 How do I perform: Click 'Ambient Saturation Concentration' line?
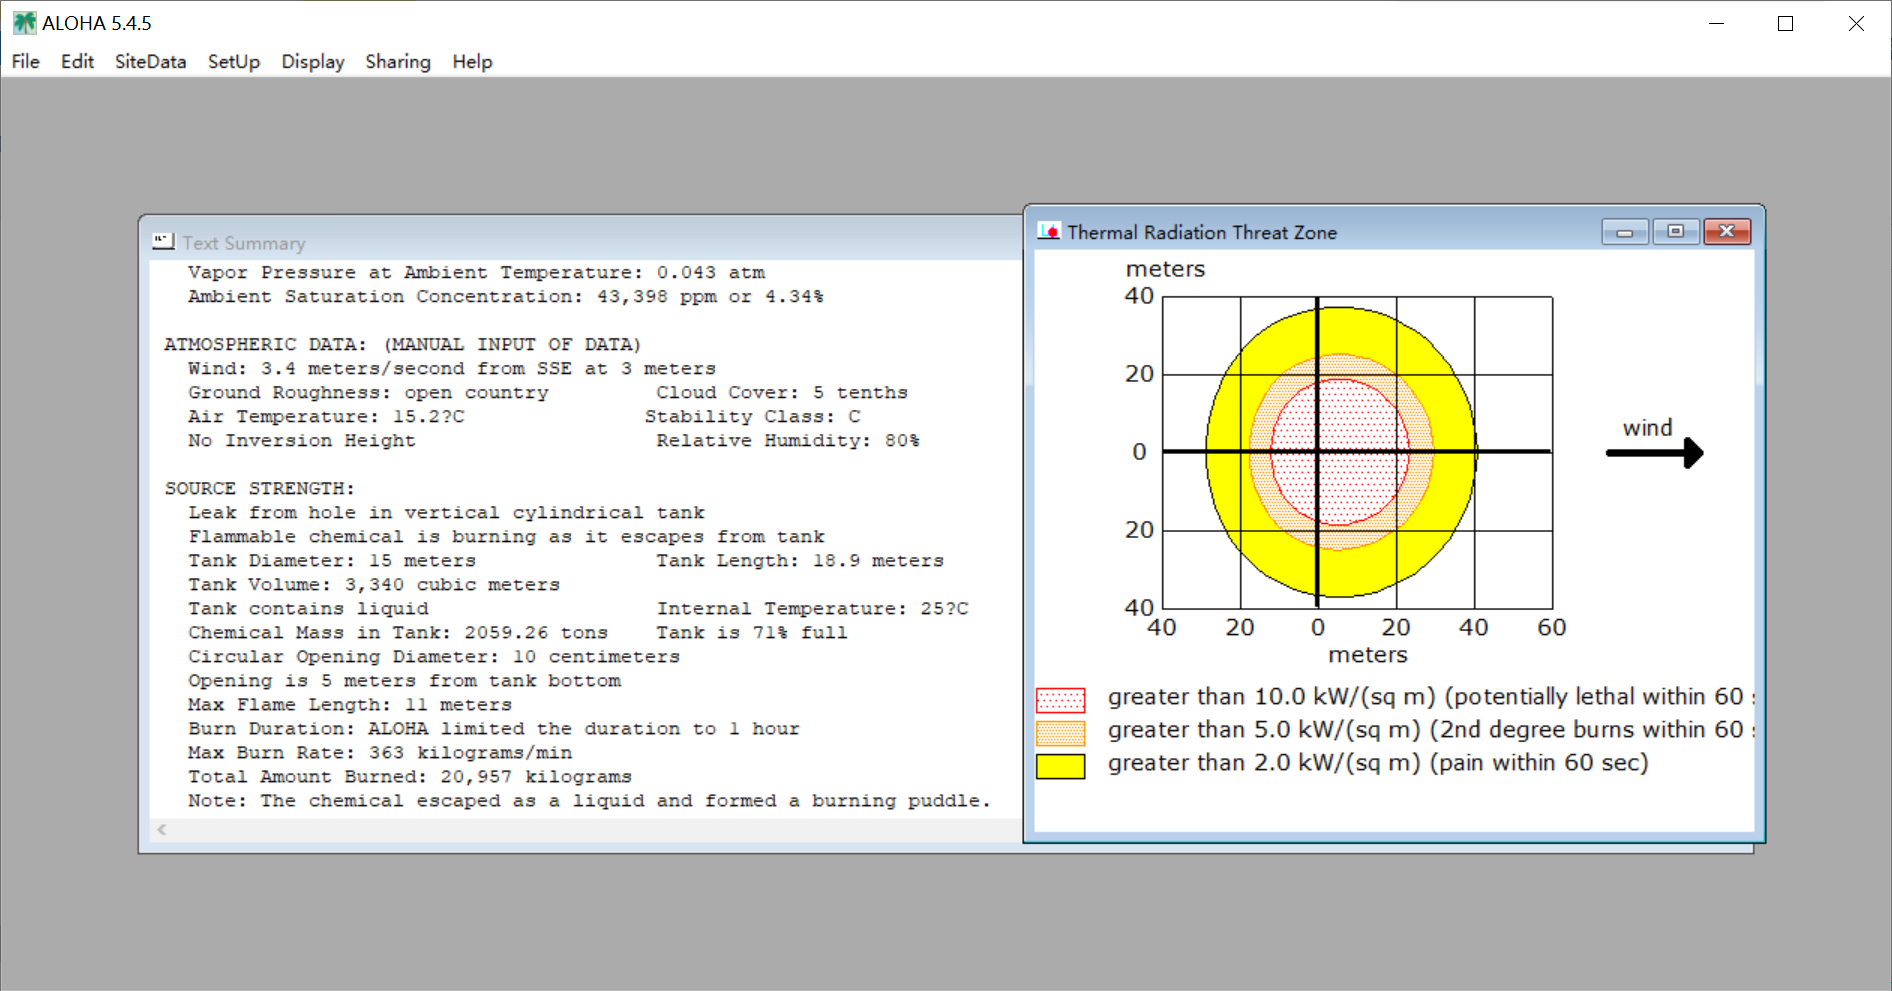tap(506, 296)
